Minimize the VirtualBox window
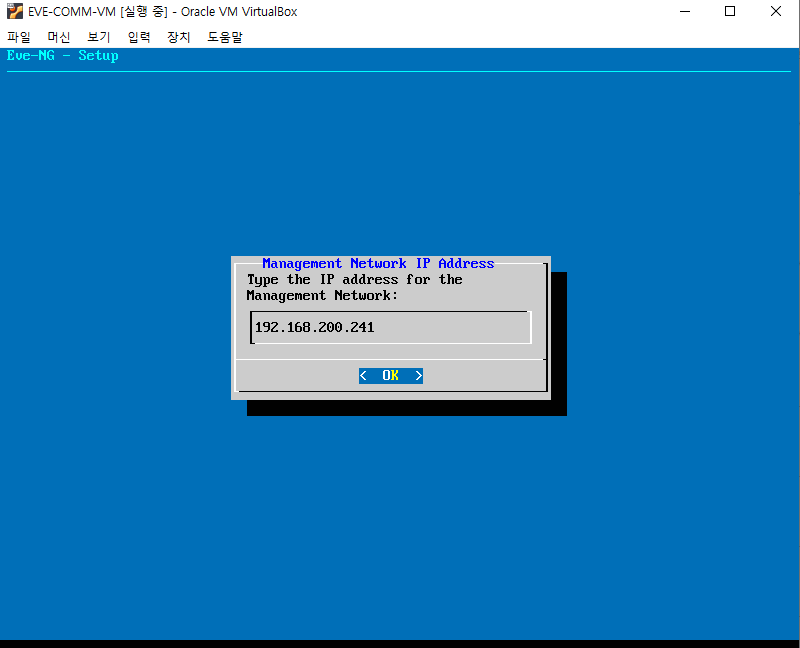Viewport: 800px width, 648px height. tap(685, 11)
